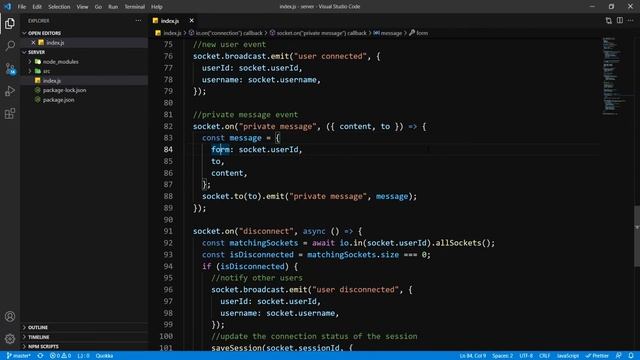Click the Explorer more actions ellipsis

click(x=138, y=20)
